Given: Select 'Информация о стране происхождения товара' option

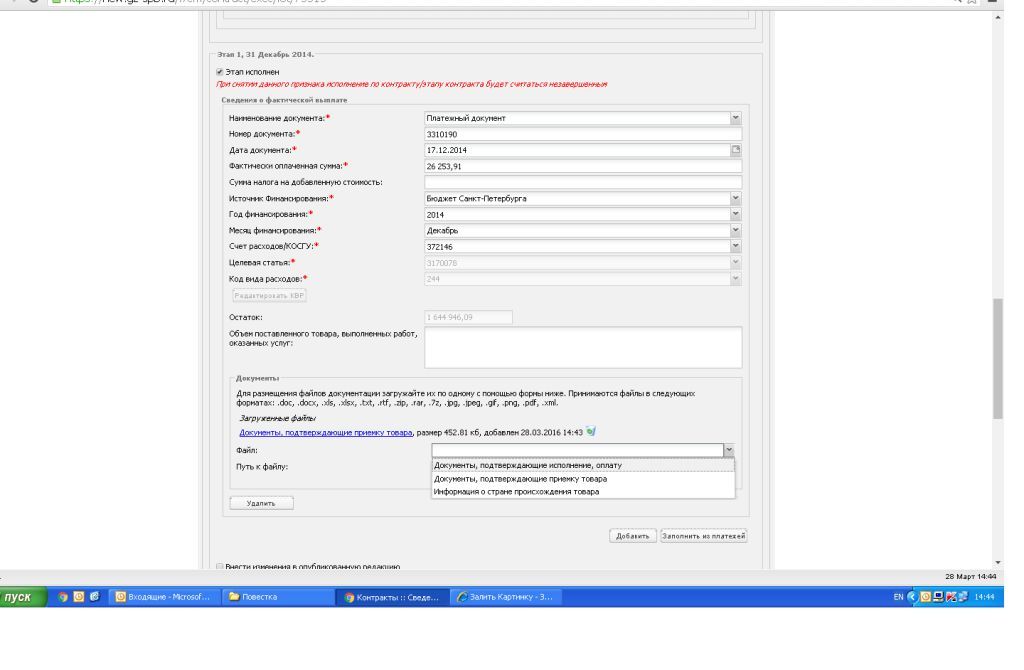Looking at the screenshot, I should pyautogui.click(x=583, y=492).
